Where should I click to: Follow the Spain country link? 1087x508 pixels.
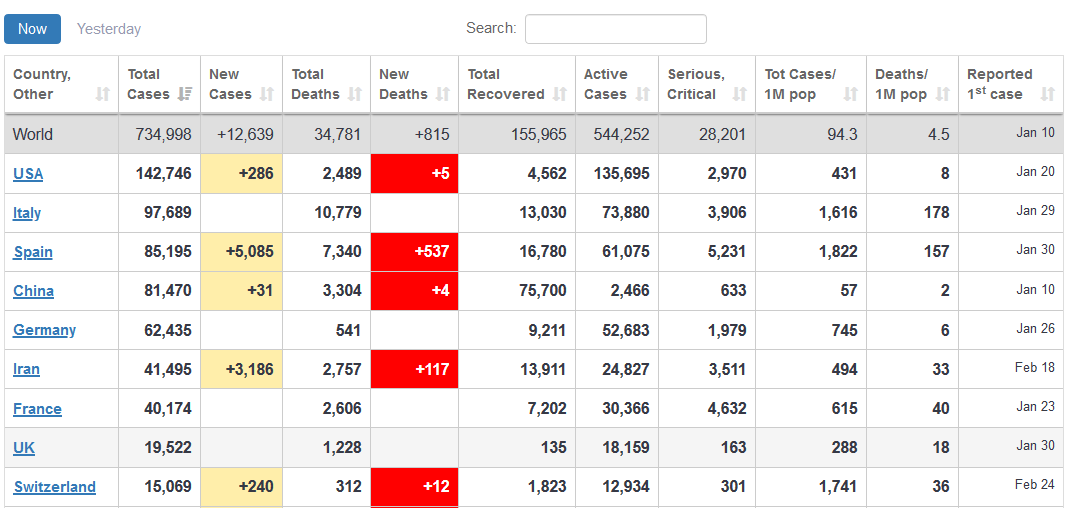click(x=33, y=252)
